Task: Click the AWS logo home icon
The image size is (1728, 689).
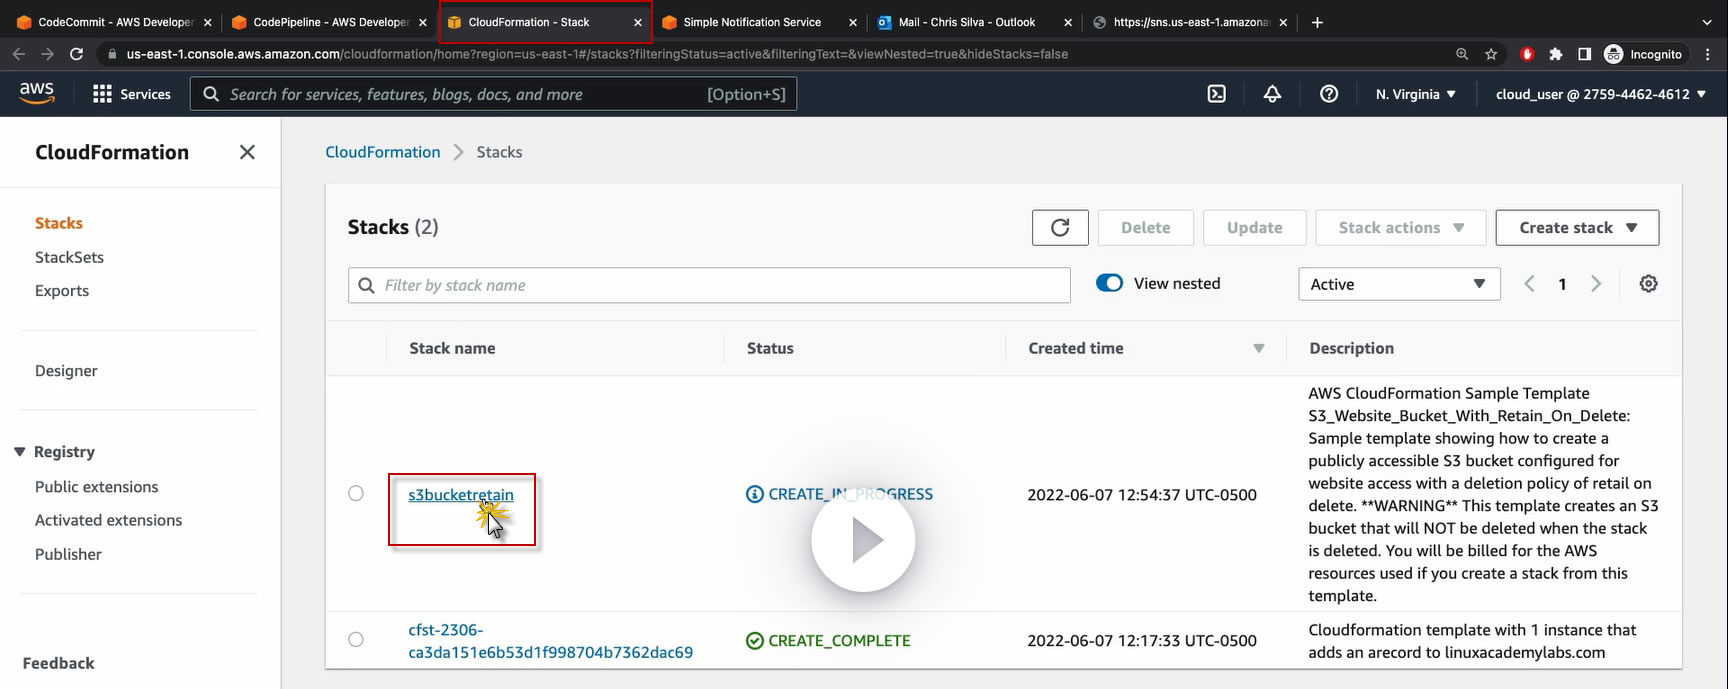Action: click(x=37, y=92)
